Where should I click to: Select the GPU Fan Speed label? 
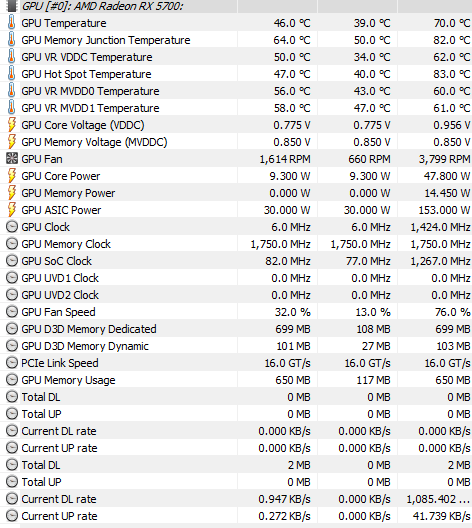(x=58, y=312)
